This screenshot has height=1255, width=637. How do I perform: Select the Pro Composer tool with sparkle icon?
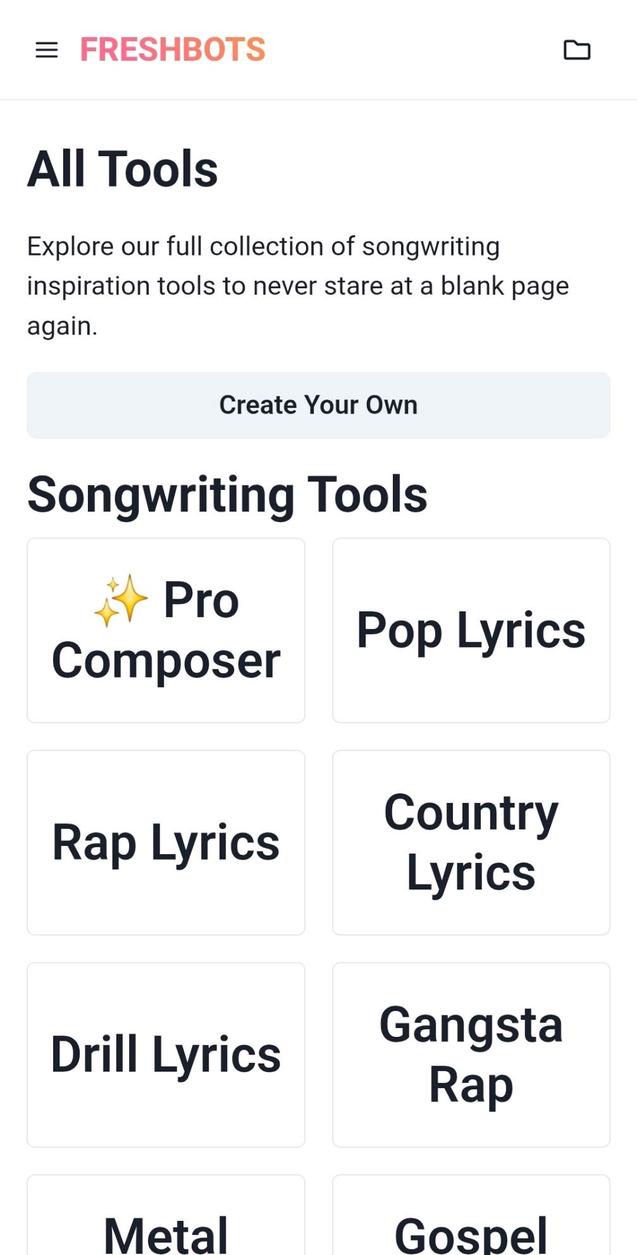(165, 629)
